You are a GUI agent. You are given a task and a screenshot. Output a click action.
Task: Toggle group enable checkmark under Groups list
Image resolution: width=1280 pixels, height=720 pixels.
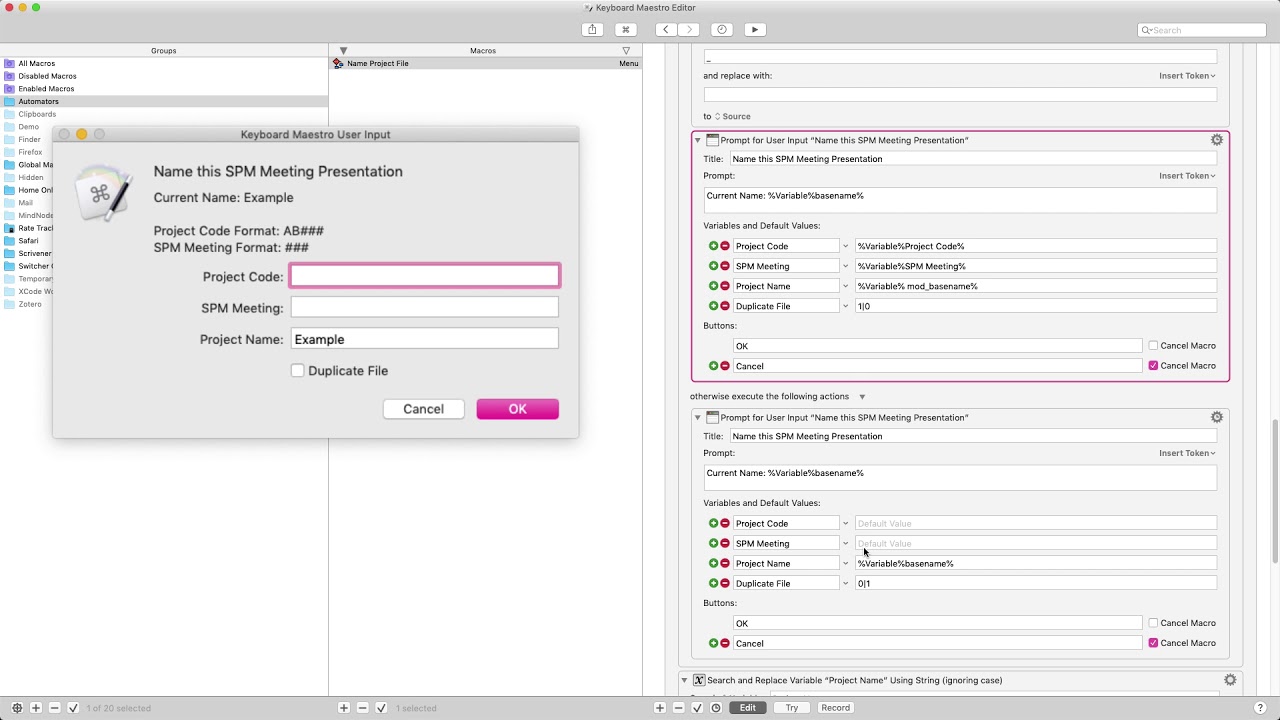73,708
